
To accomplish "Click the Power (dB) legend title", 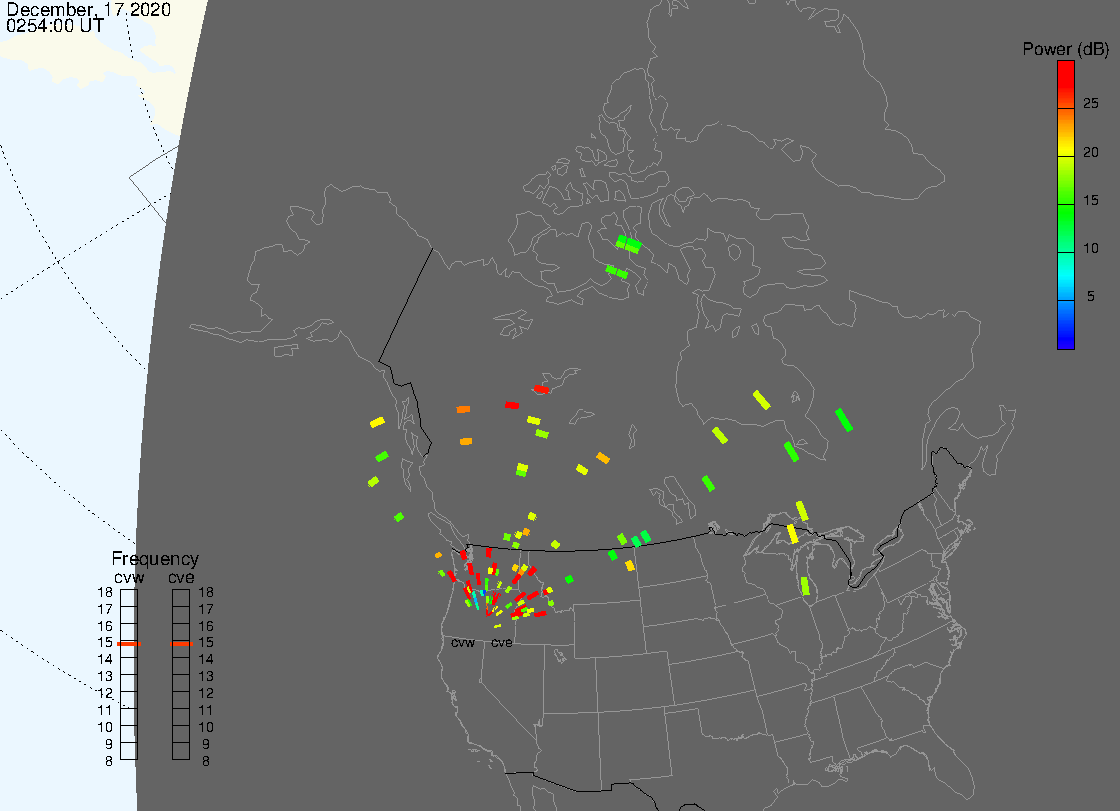I will [x=1065, y=49].
